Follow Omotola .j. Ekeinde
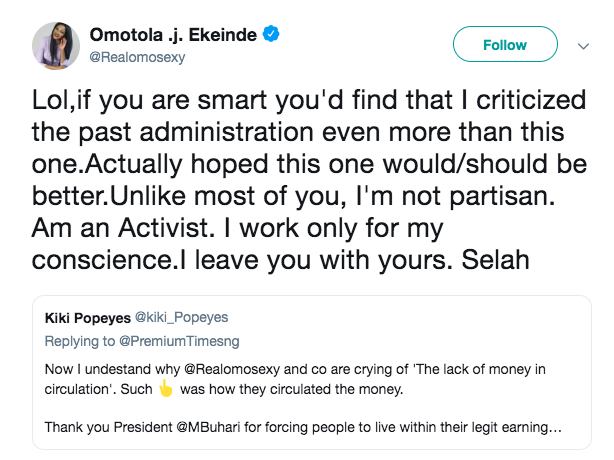This screenshot has width=614, height=460. pyautogui.click(x=505, y=44)
